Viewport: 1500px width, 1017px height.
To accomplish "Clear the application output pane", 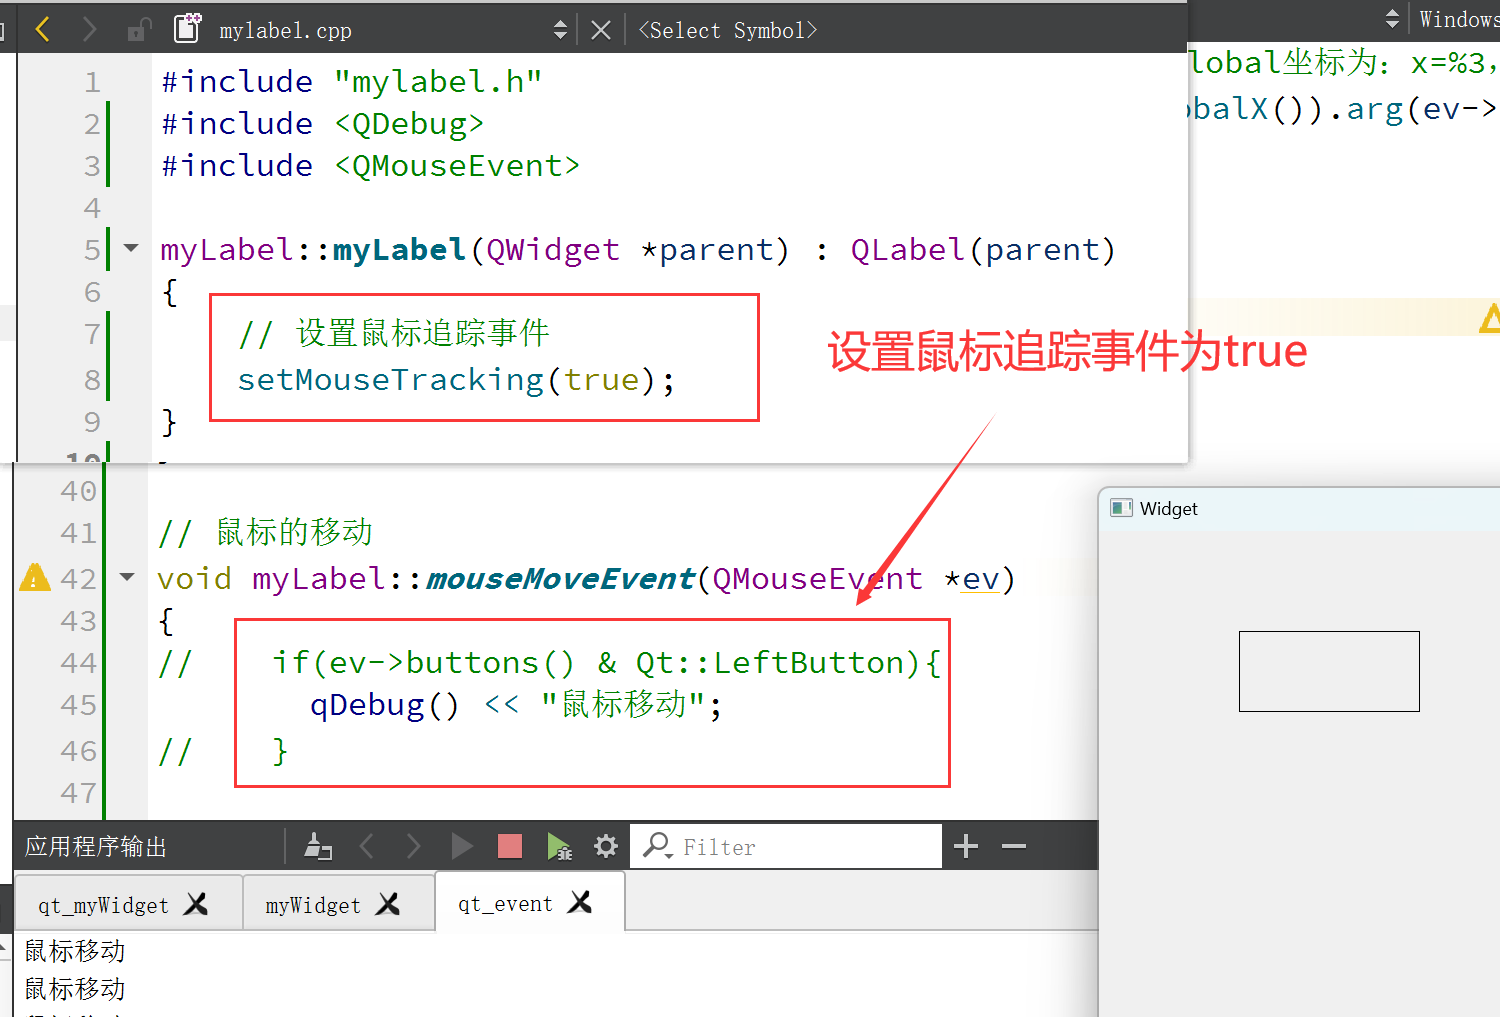I will 318,846.
